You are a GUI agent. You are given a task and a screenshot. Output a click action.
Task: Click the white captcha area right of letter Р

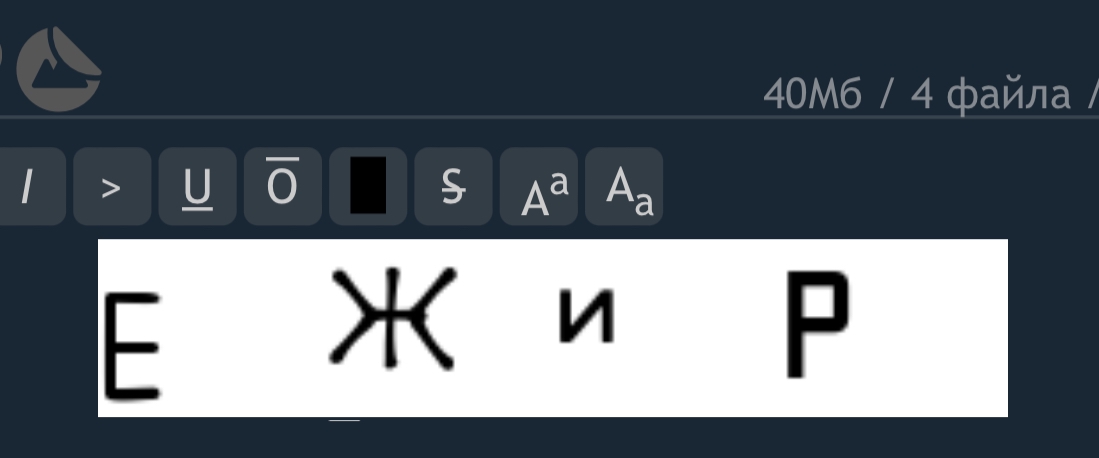[x=929, y=328]
